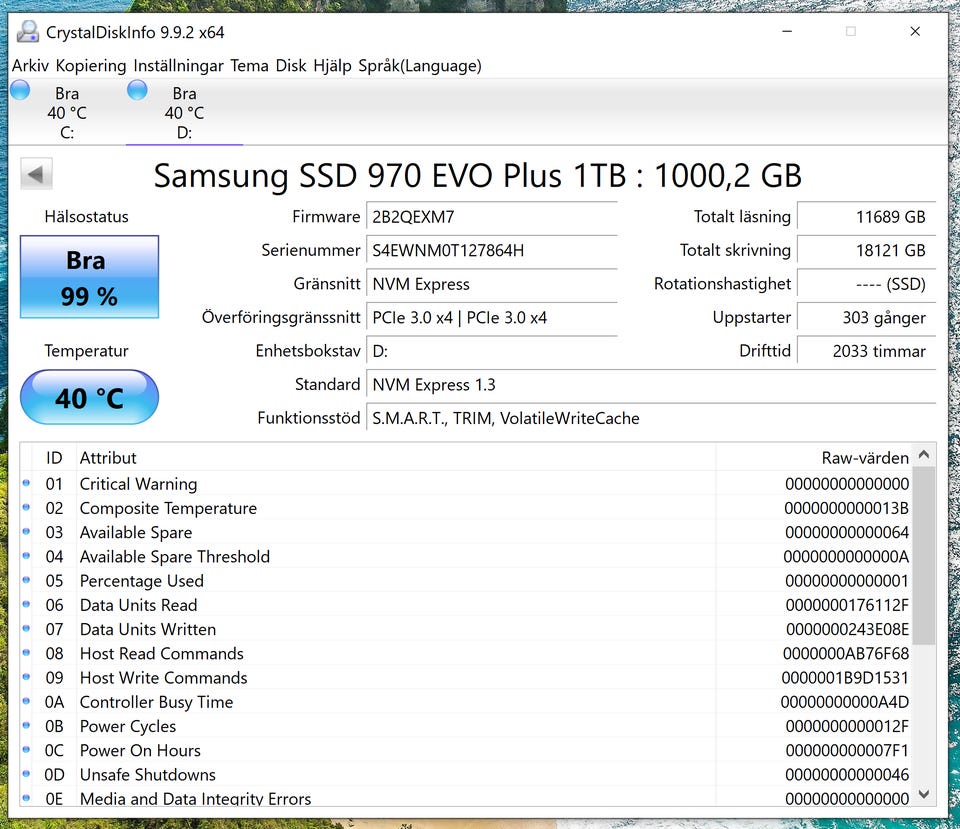Click the Gränsnitt value NVM Express

pyautogui.click(x=492, y=285)
